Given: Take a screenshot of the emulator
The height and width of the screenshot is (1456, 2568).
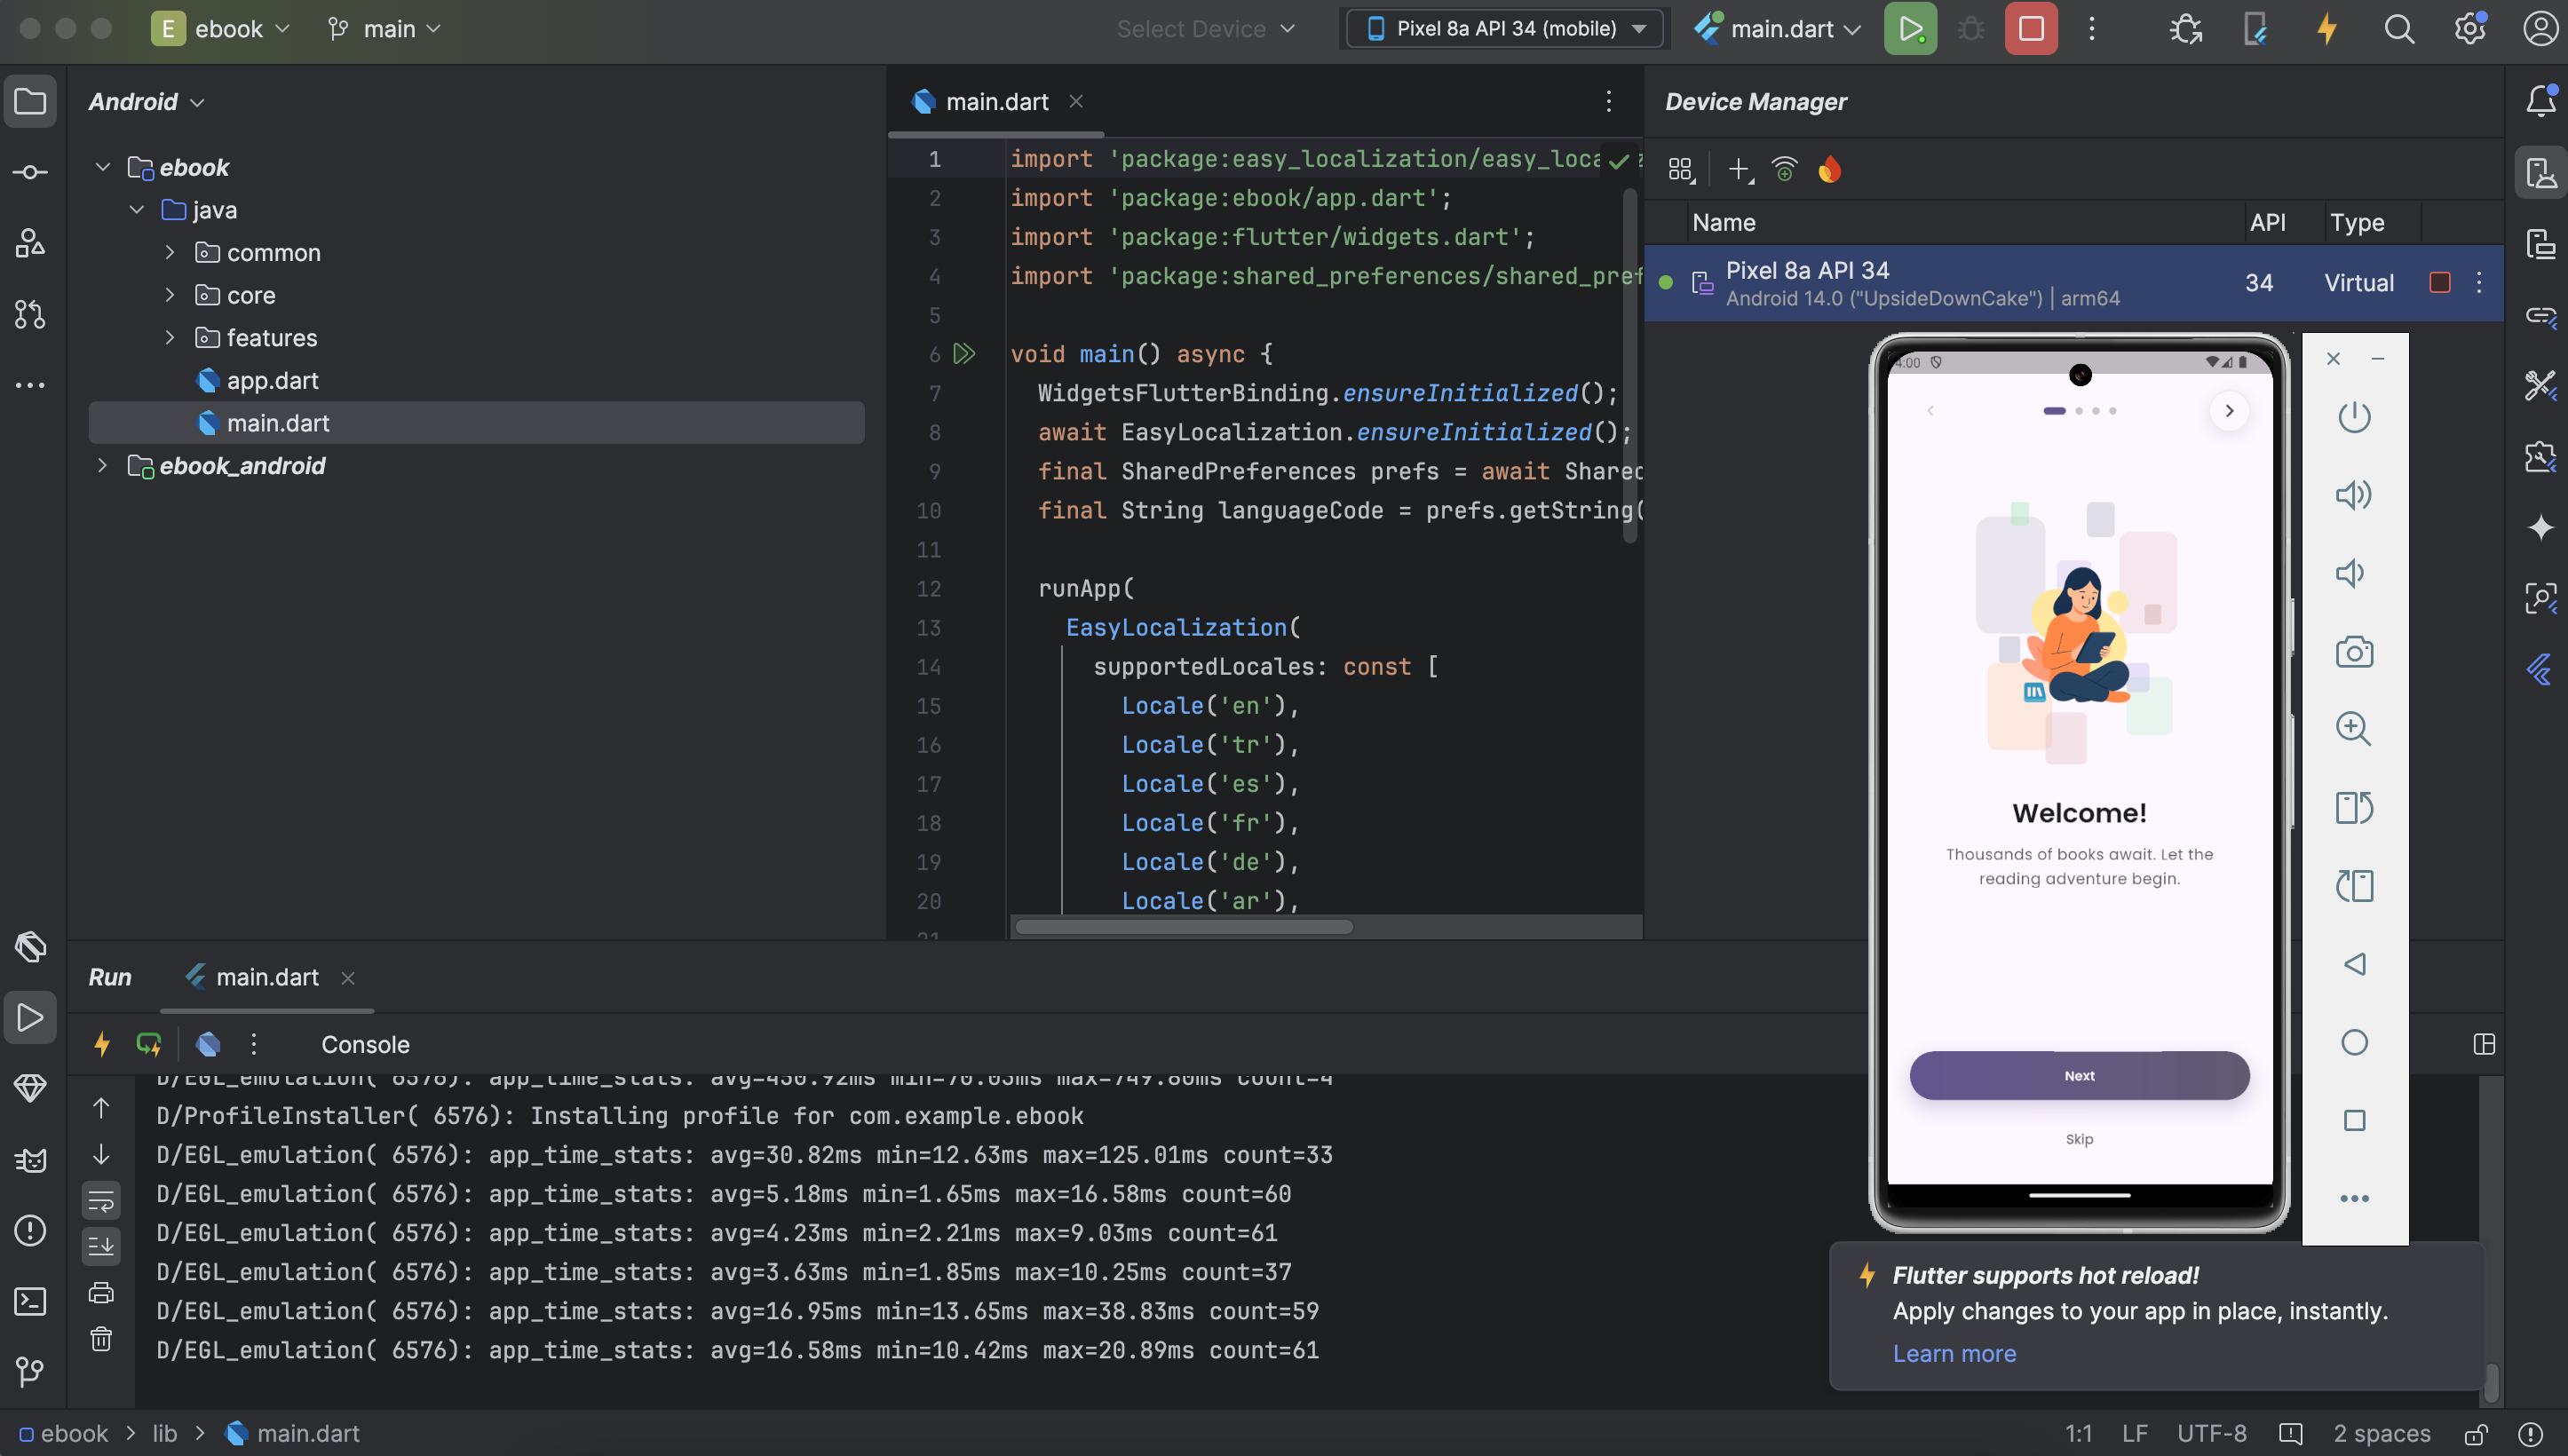Looking at the screenshot, I should 2355,652.
